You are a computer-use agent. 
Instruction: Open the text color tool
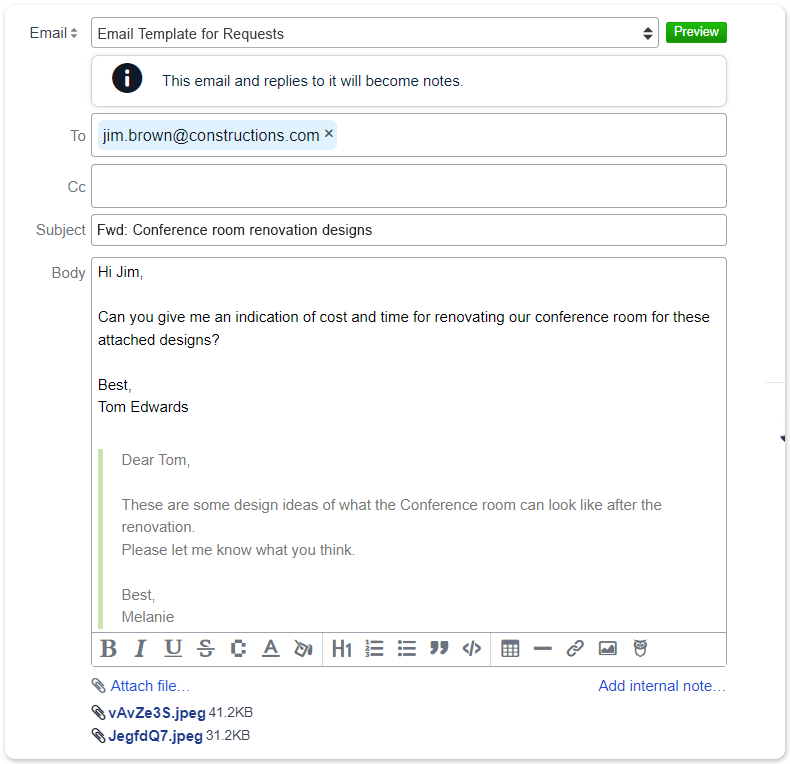271,649
